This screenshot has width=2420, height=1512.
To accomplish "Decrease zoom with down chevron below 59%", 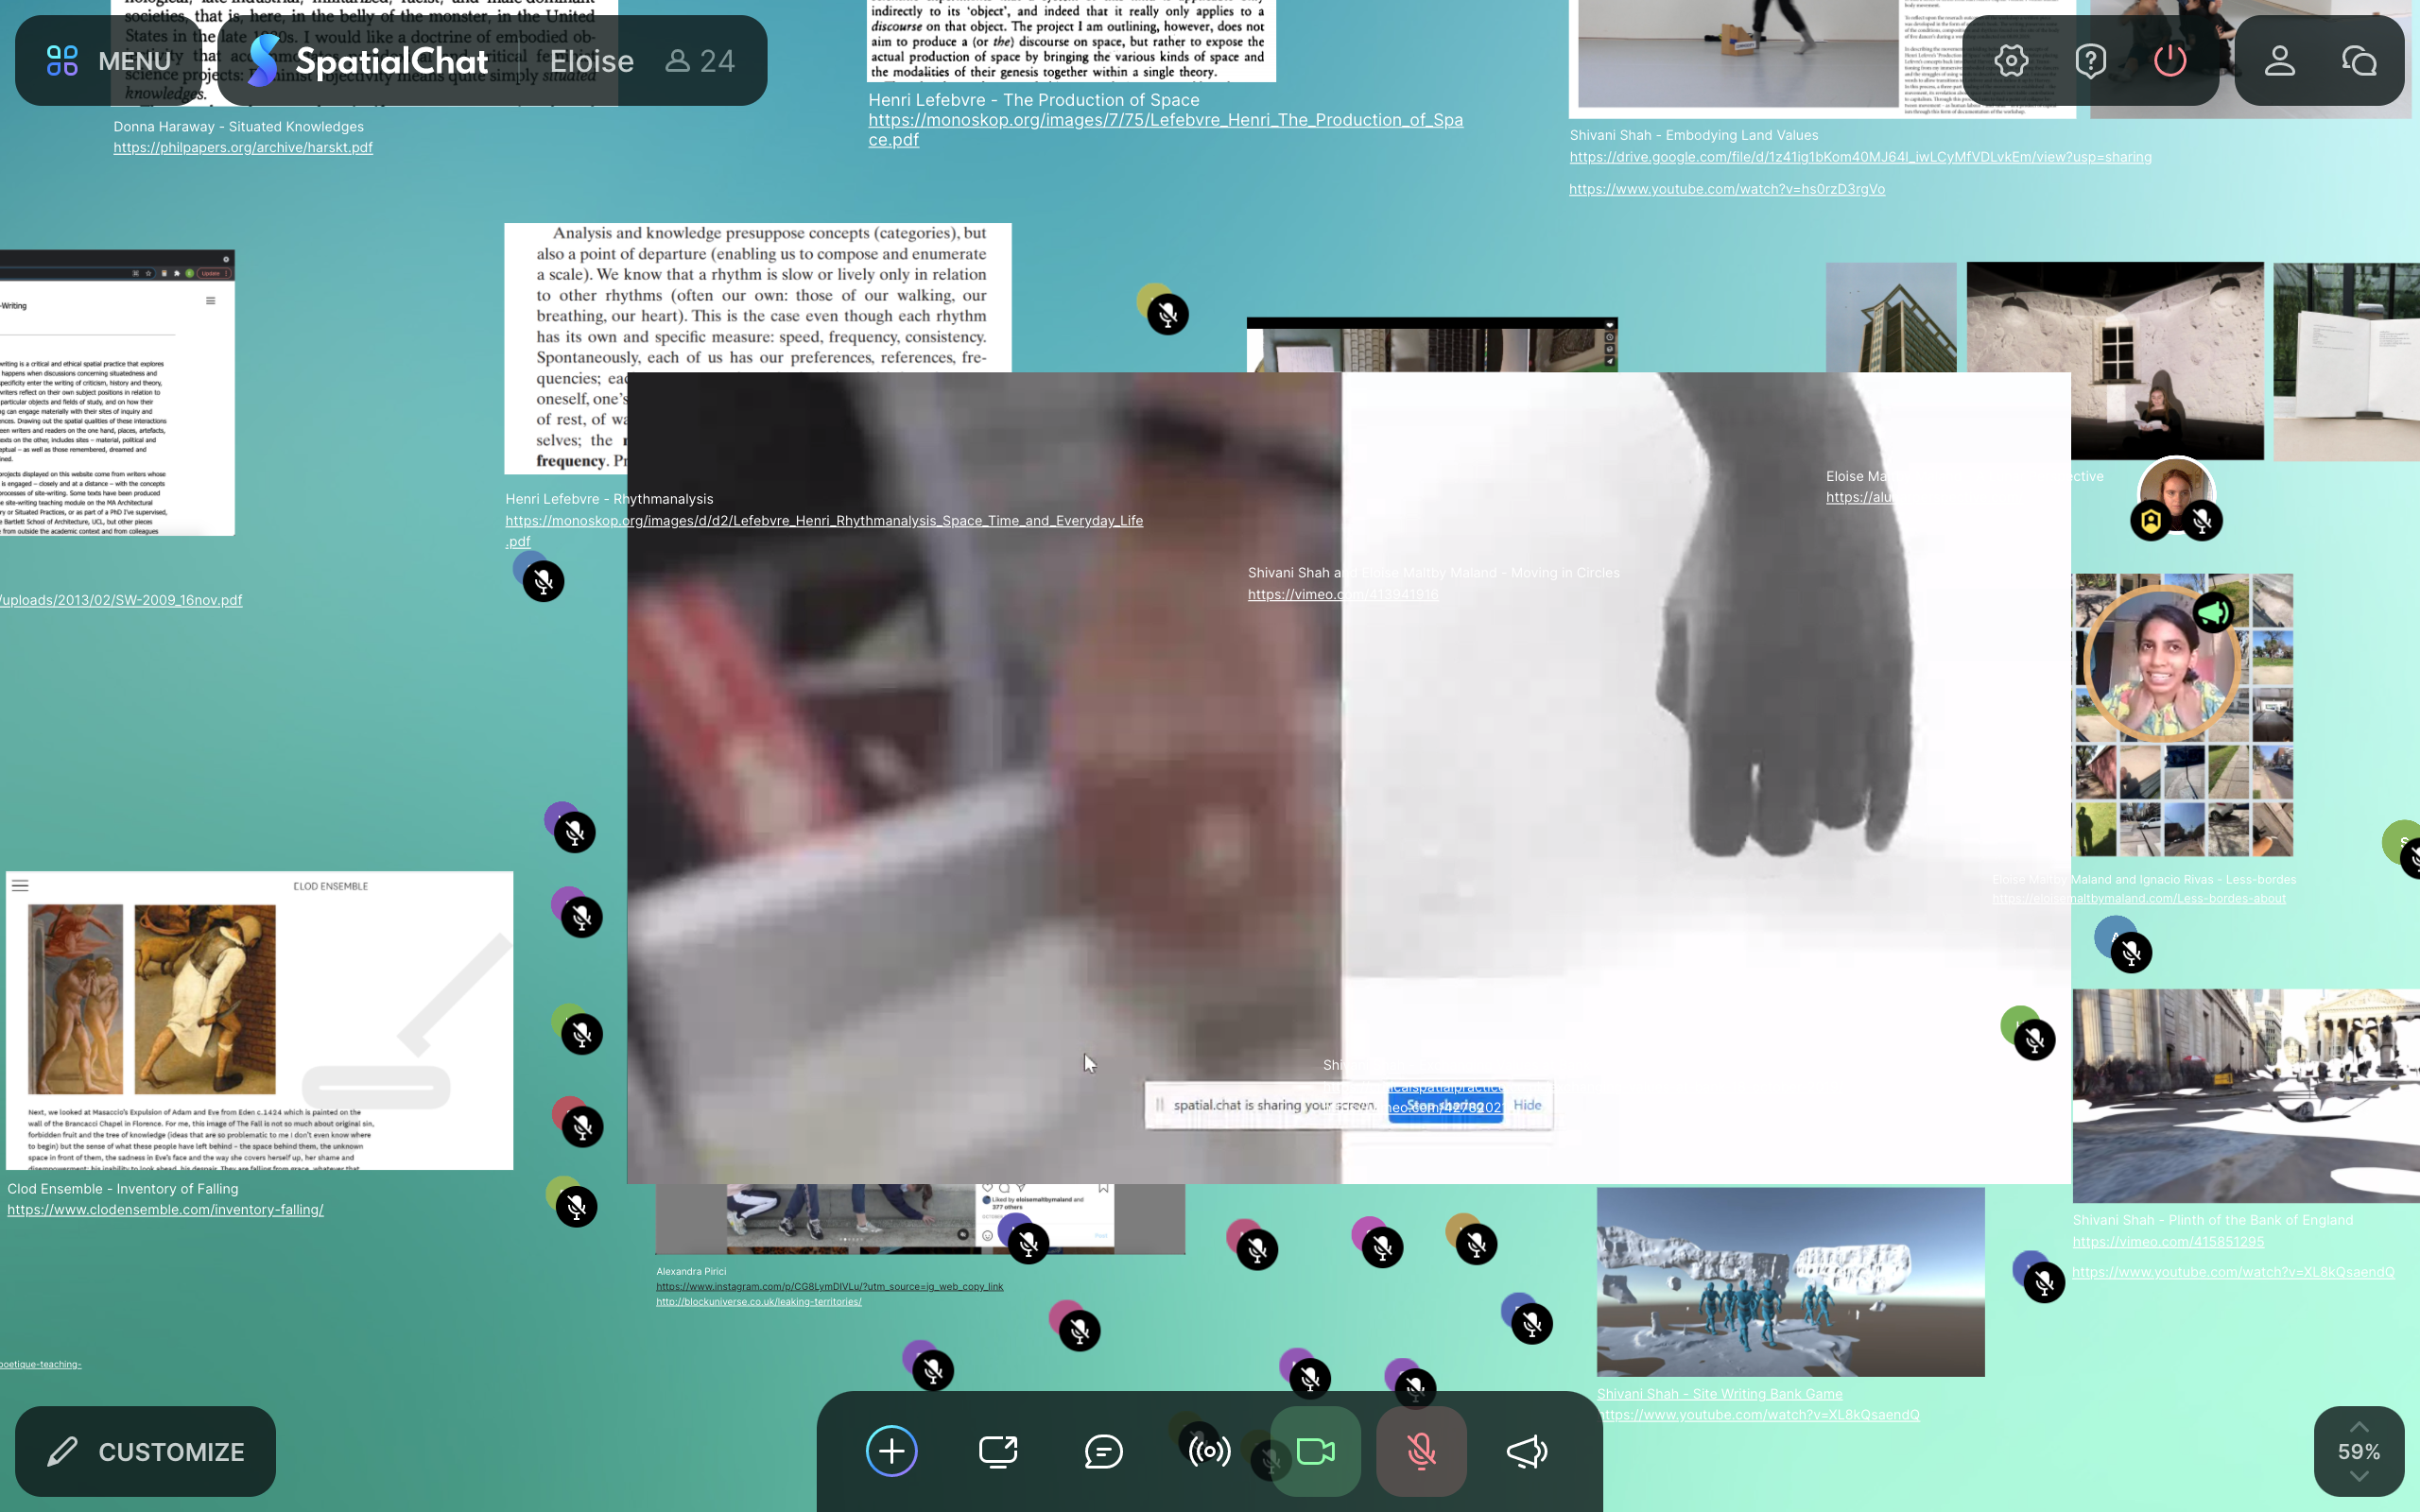I will click(x=2359, y=1477).
